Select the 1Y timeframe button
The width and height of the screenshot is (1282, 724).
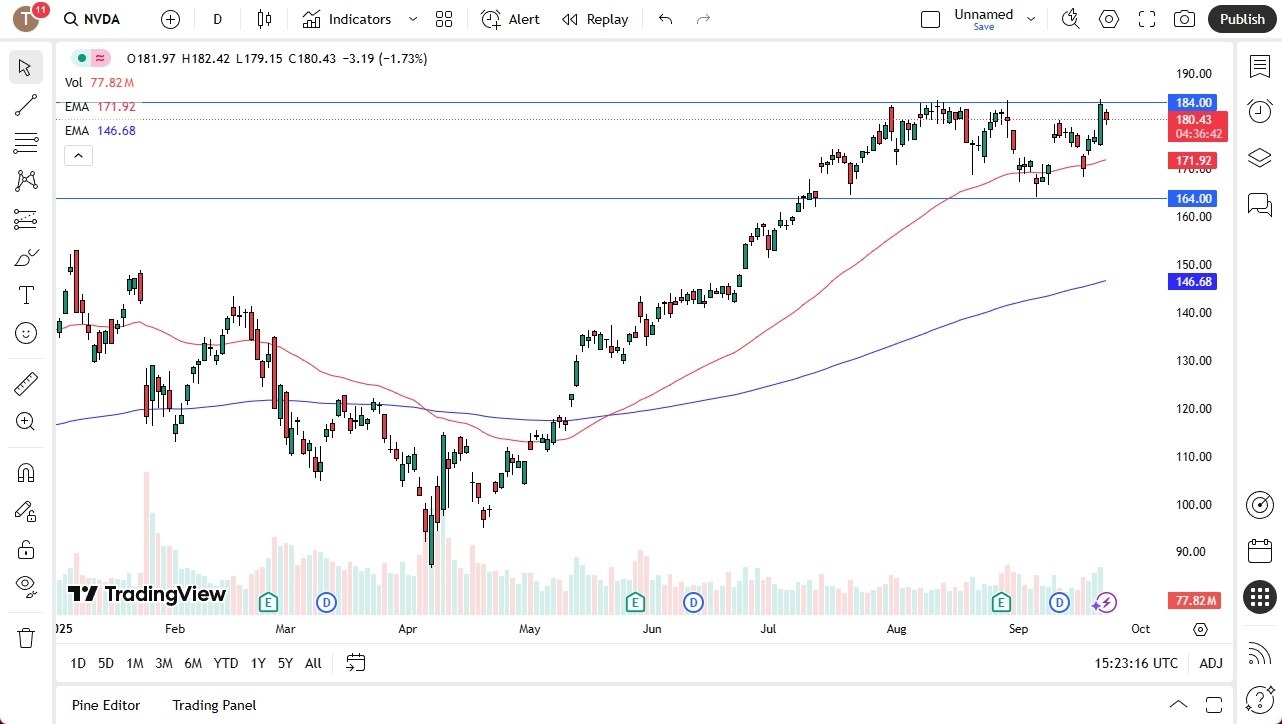257,663
